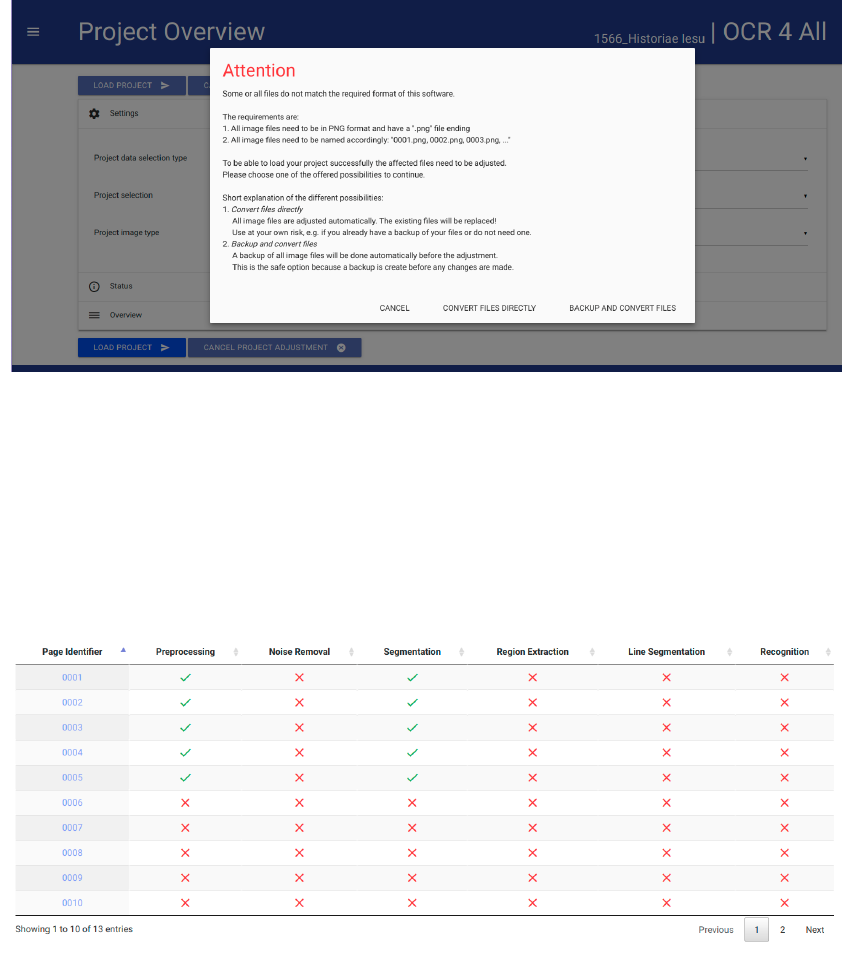Click Preprocessing checkmark for page 0002
850x957 pixels.
tap(185, 702)
